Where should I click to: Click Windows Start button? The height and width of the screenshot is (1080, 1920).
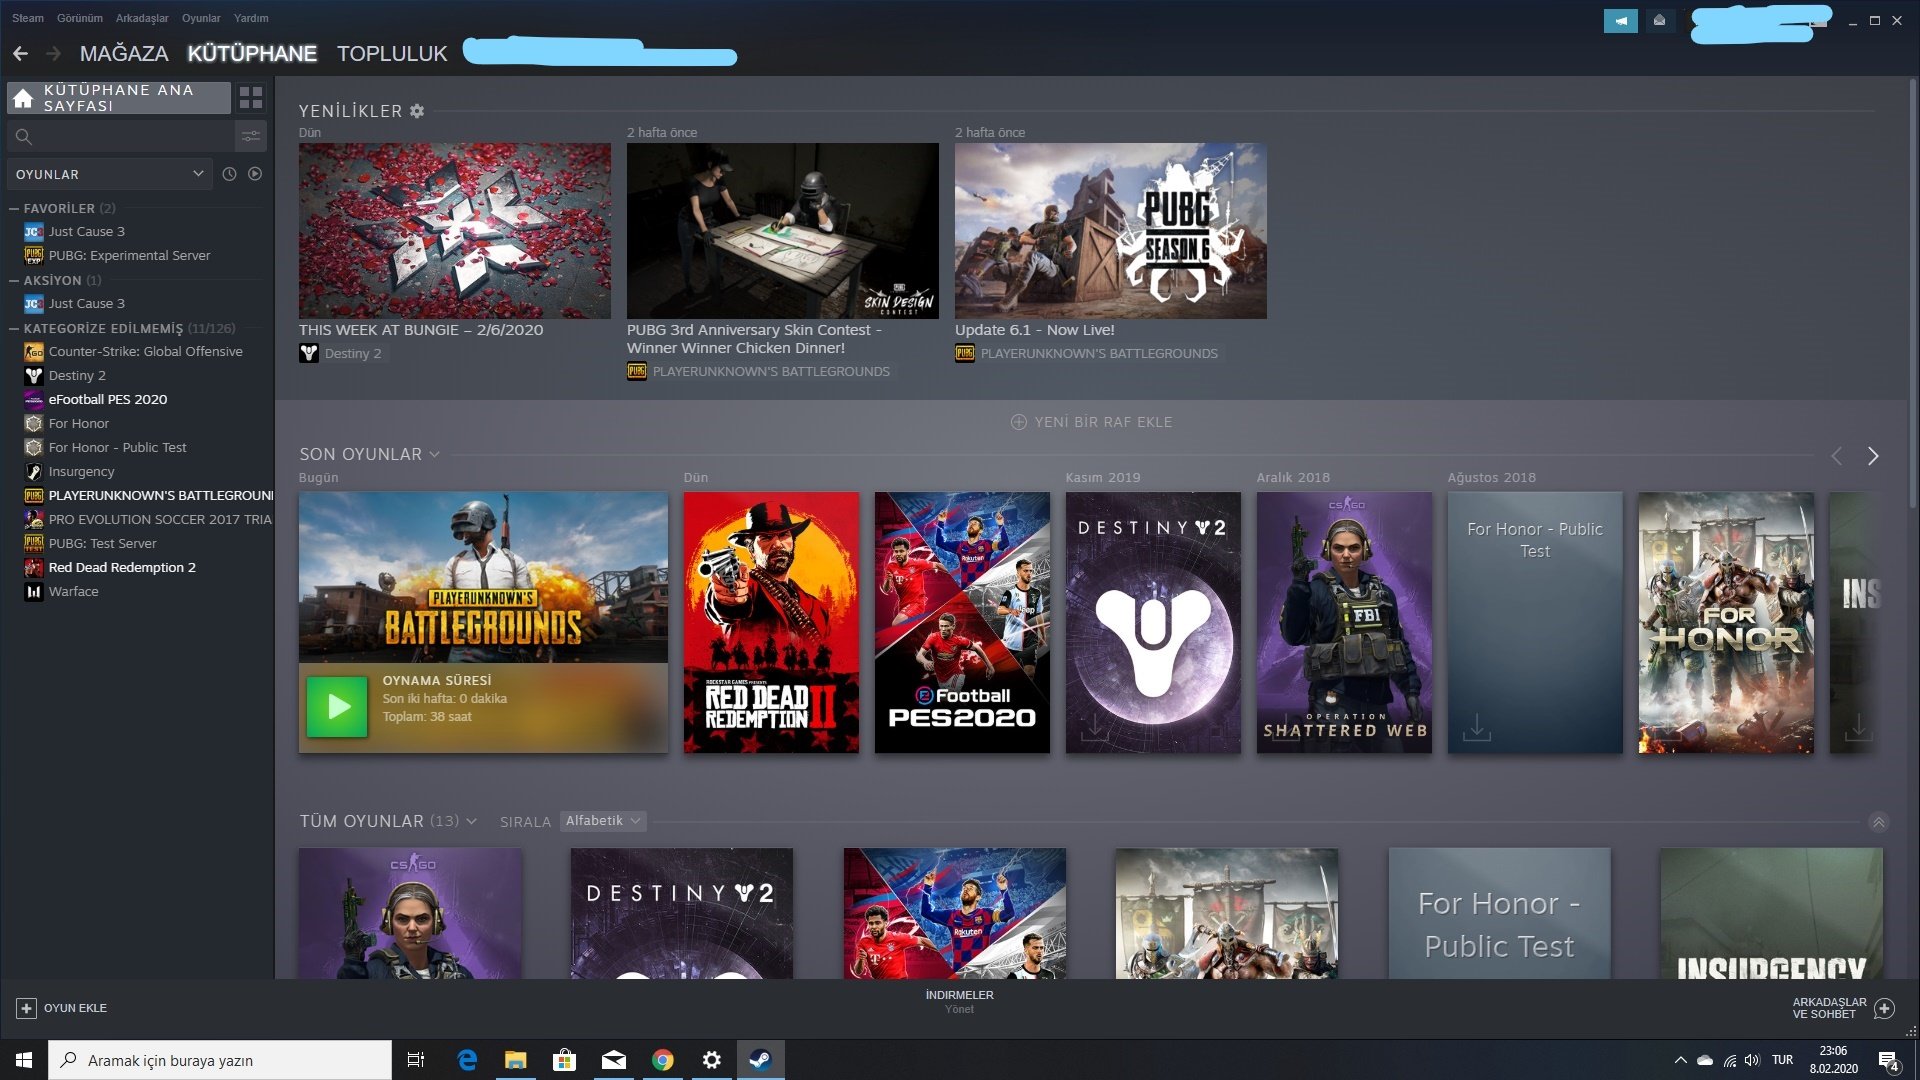(x=24, y=1060)
